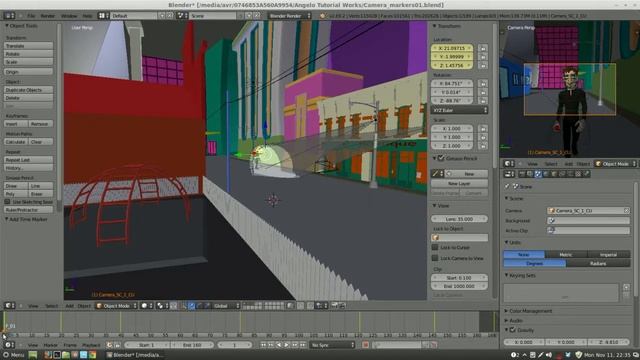Enable the Use Sketching Sessions checkbox
The height and width of the screenshot is (360, 640).
point(7,202)
